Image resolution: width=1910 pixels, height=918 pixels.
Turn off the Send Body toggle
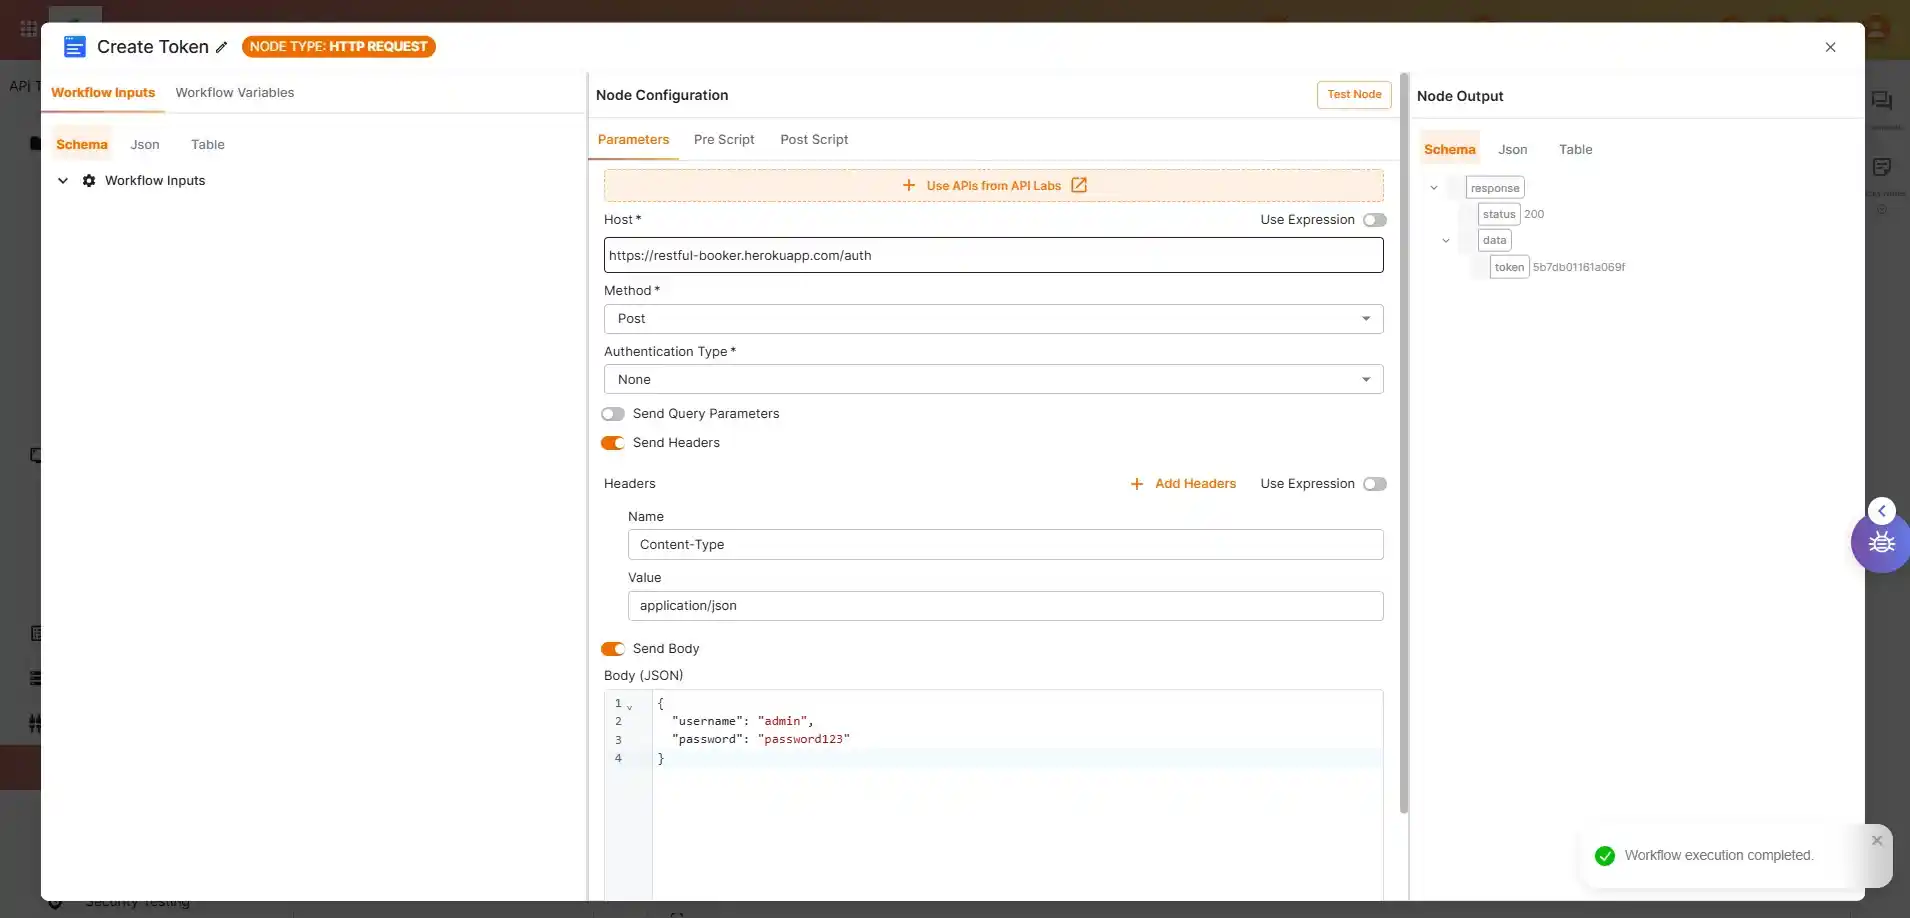tap(613, 649)
